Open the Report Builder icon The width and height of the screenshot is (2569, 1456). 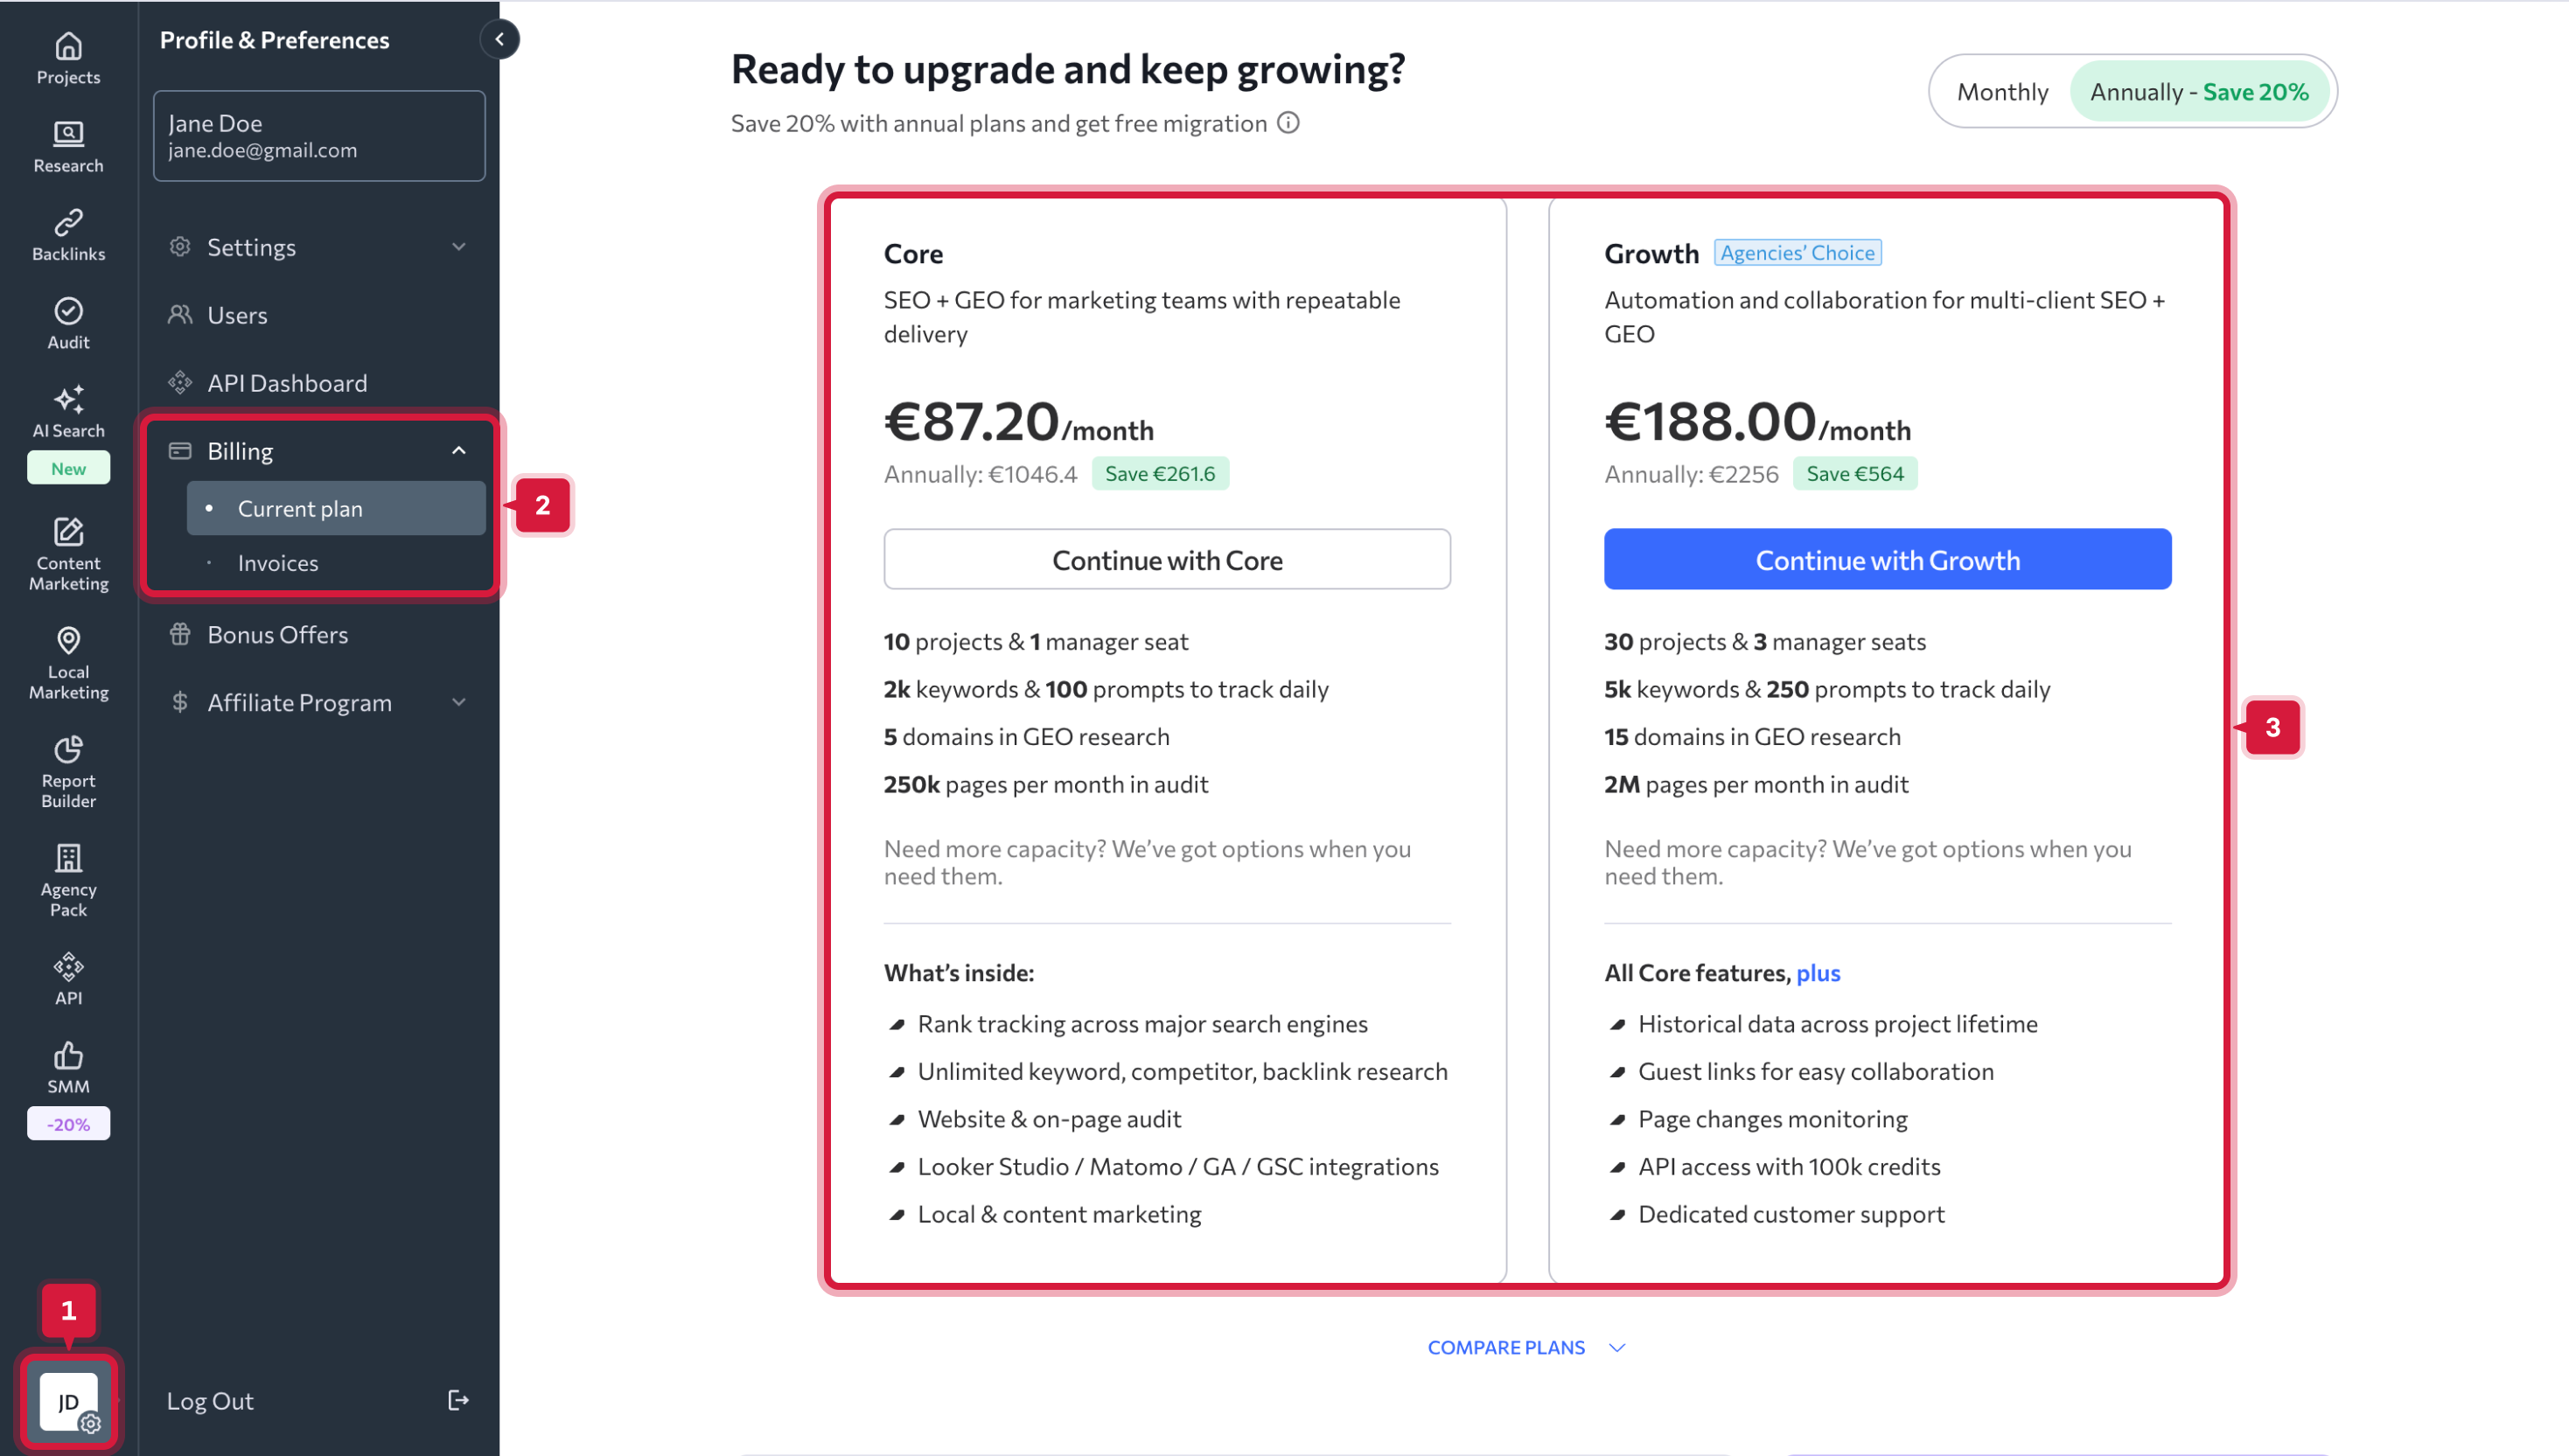click(x=68, y=749)
